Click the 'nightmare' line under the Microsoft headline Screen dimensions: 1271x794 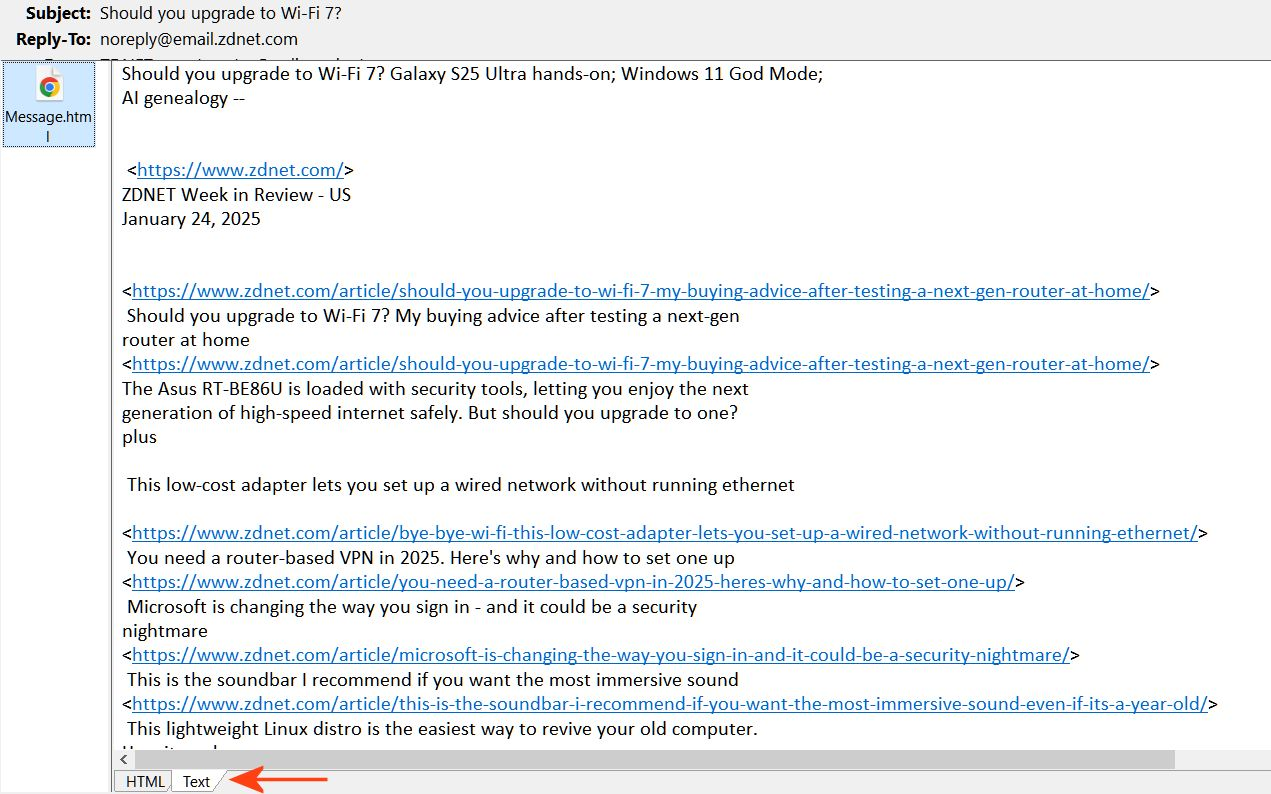(x=165, y=631)
